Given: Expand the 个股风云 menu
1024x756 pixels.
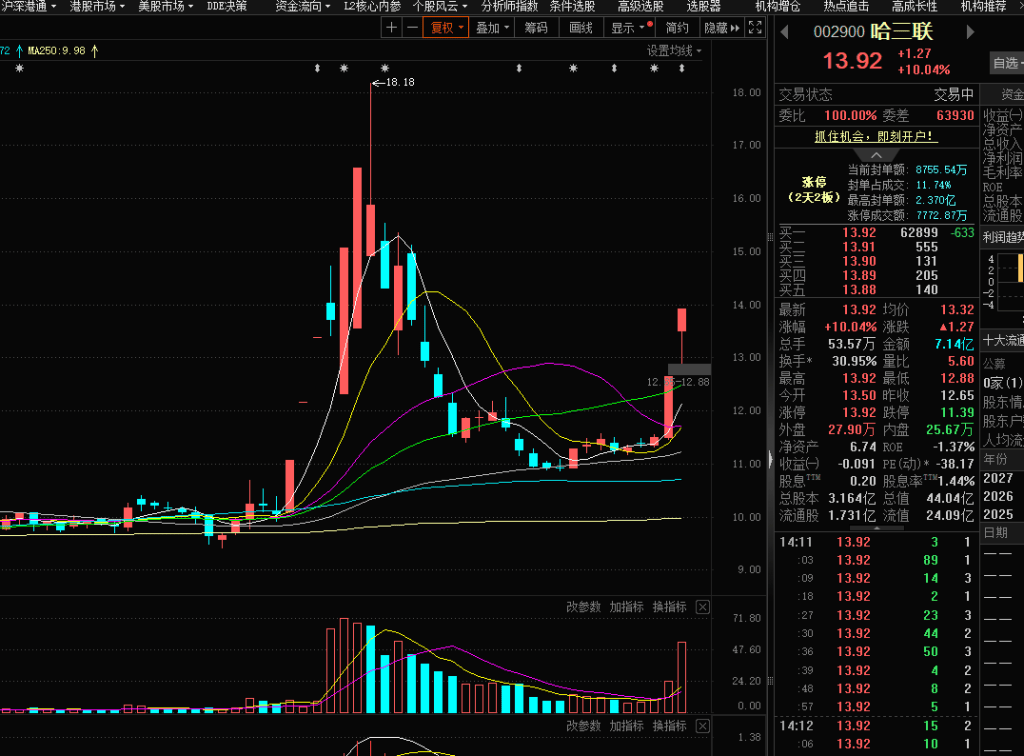Looking at the screenshot, I should [x=440, y=7].
